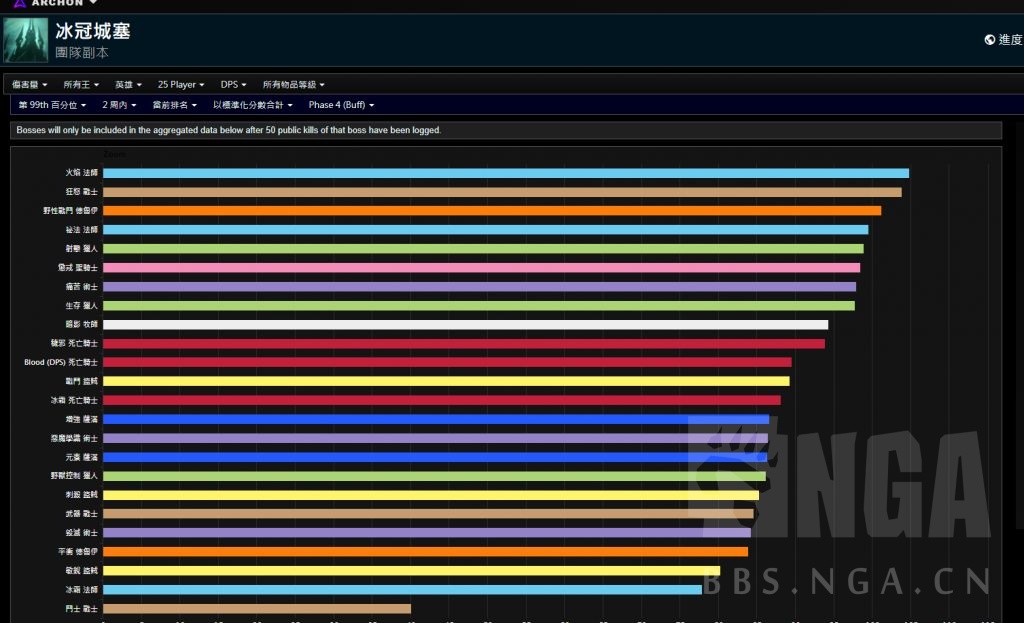
Task: Open the 英雄 difficulty dropdown
Action: pos(128,85)
